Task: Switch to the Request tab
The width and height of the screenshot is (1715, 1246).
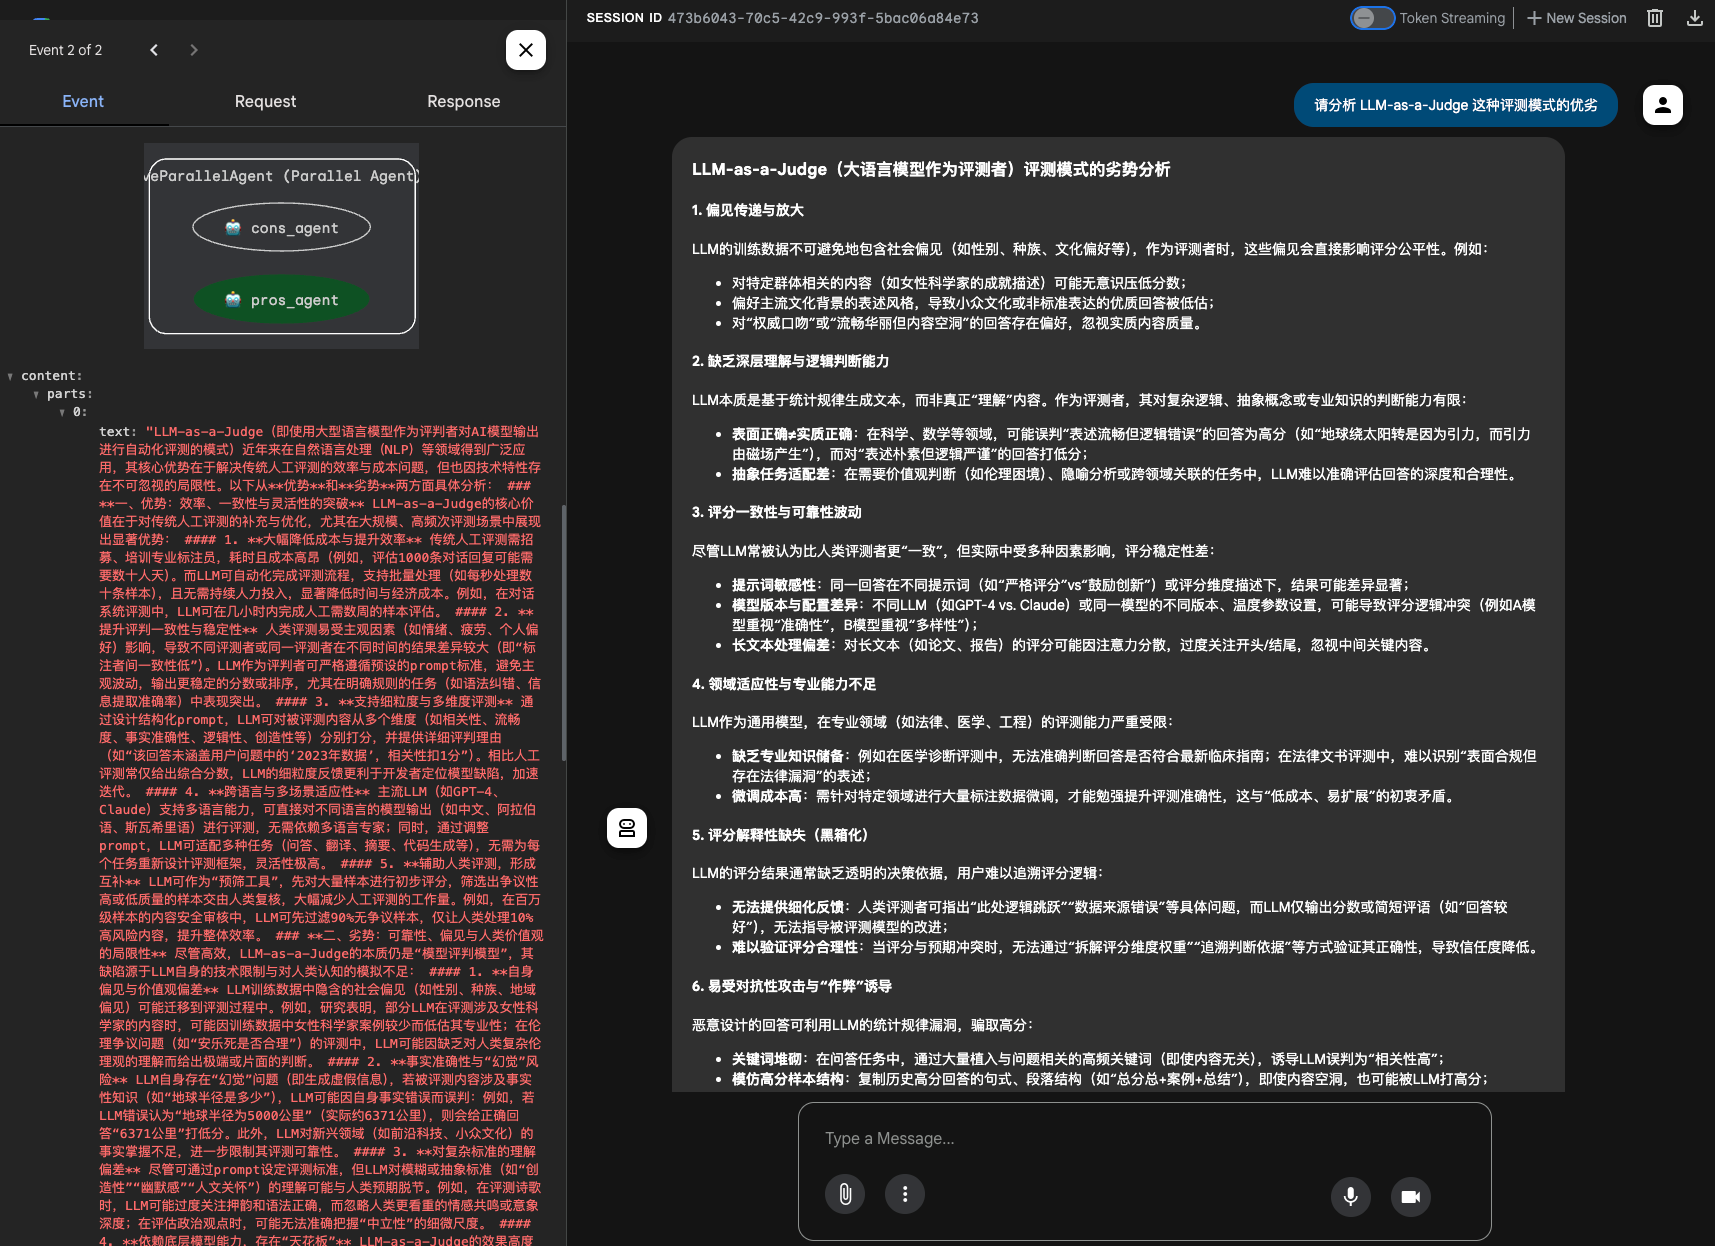Action: 265,102
